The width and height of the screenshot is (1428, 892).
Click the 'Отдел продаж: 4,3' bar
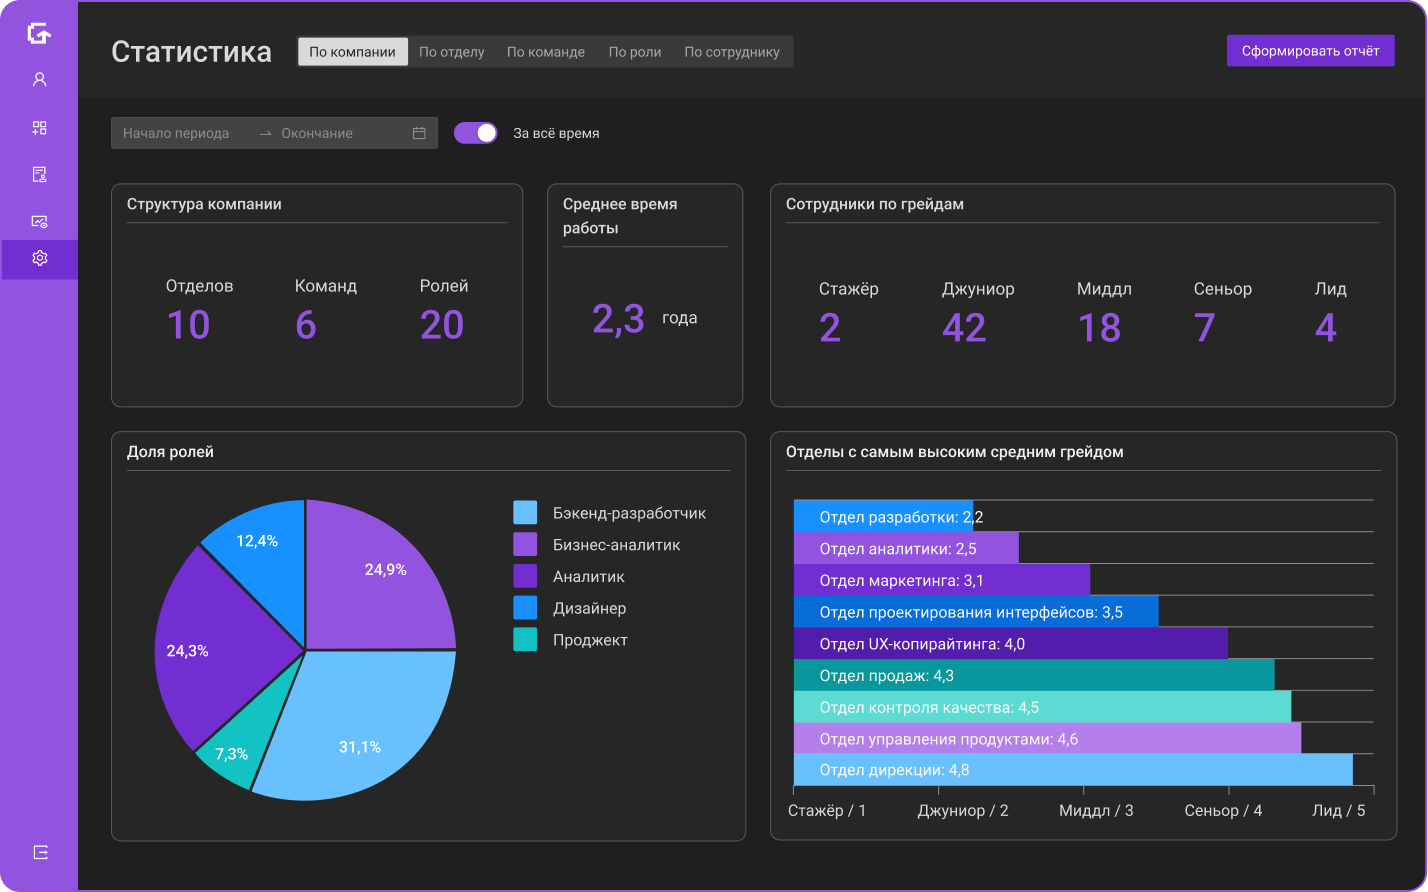(x=1034, y=675)
